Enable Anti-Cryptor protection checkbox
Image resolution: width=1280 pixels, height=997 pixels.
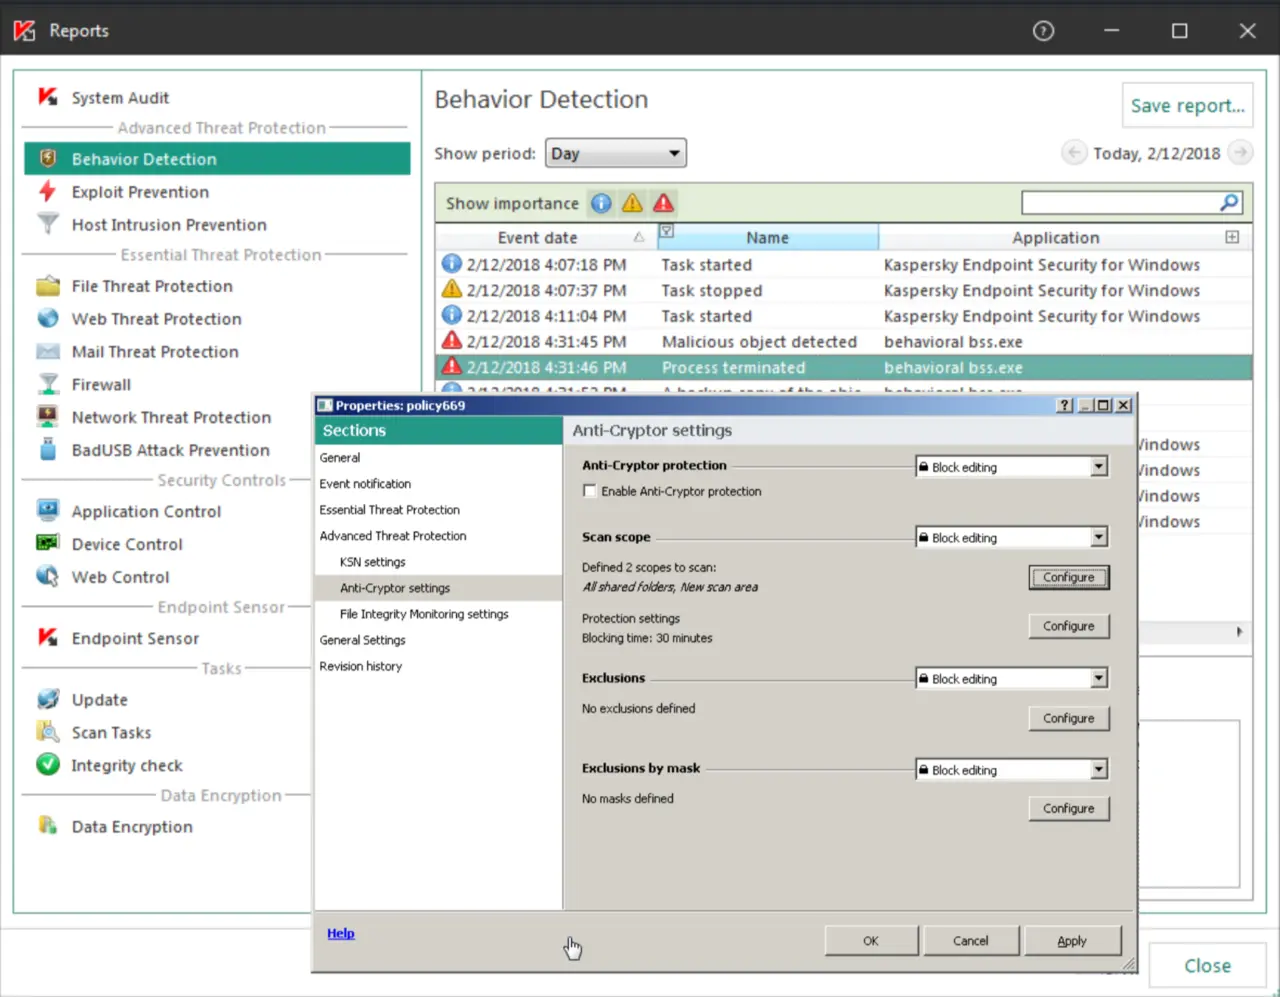[x=590, y=491]
